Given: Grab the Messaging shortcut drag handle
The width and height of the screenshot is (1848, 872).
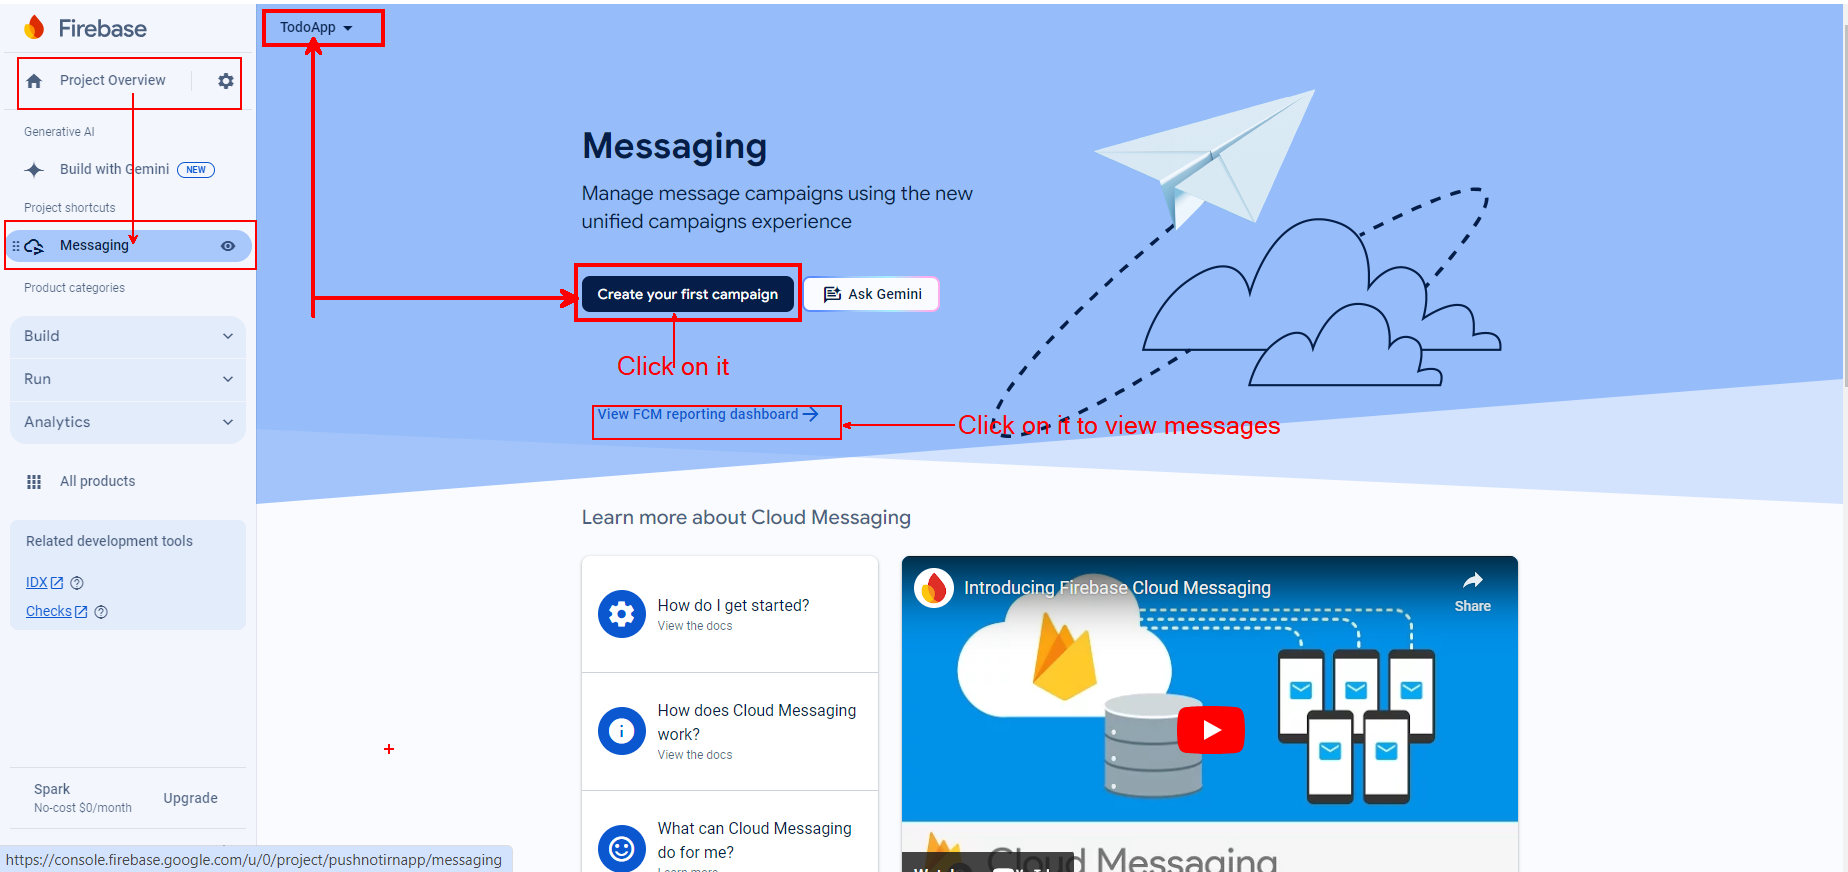Looking at the screenshot, I should pos(16,246).
